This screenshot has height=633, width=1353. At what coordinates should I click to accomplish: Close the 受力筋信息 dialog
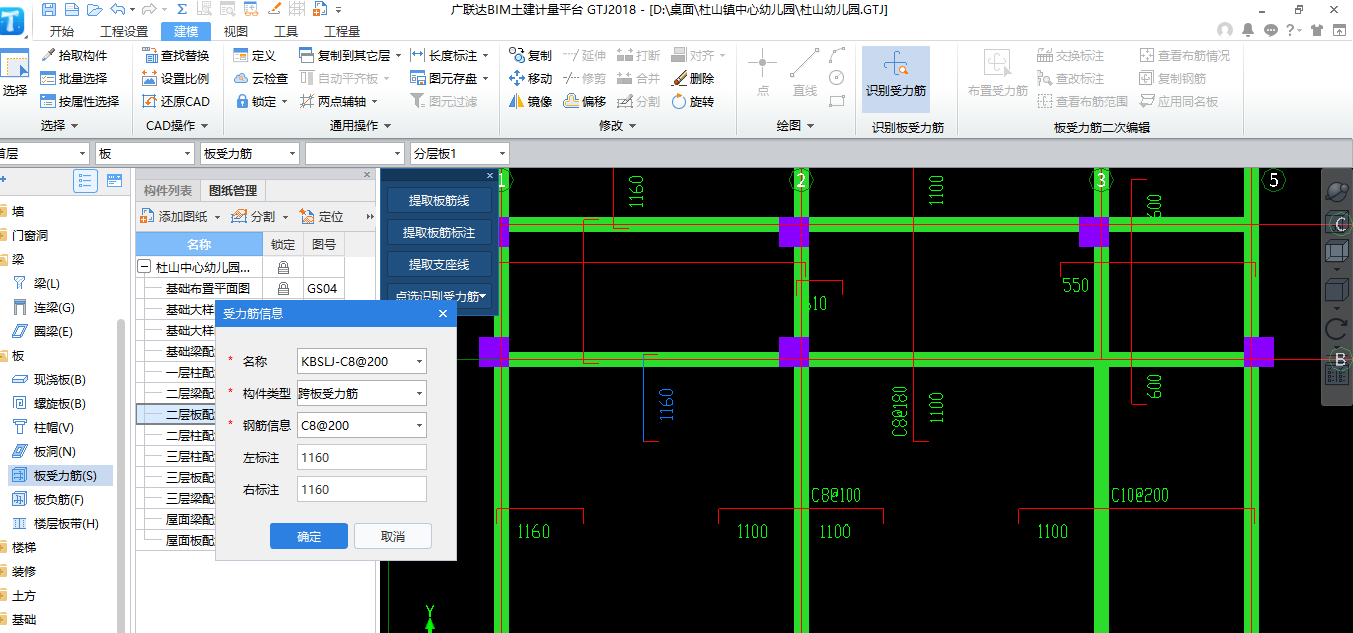[x=443, y=313]
